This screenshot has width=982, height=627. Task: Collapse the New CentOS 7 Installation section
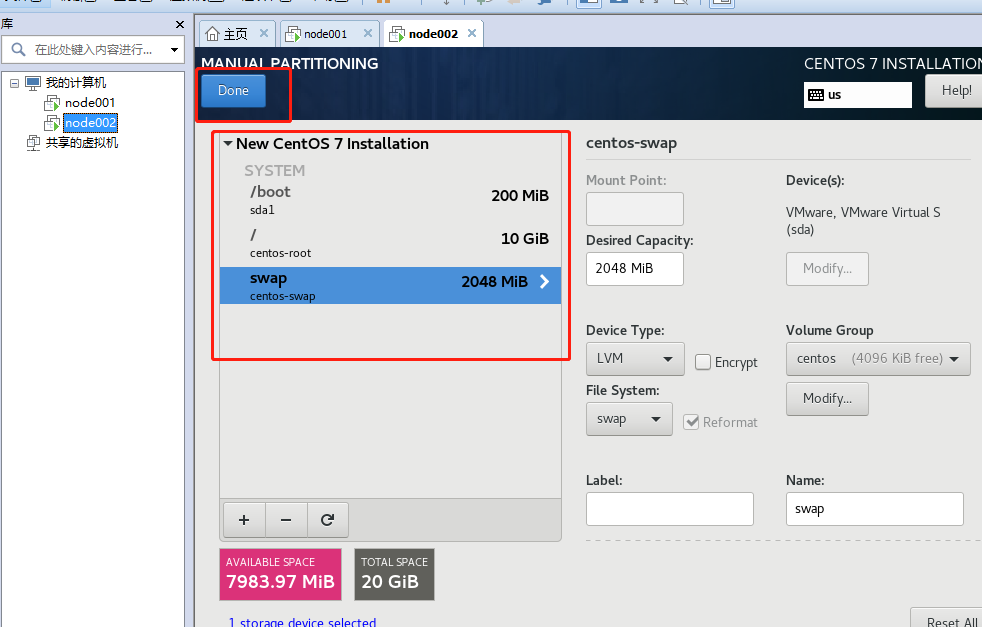[x=228, y=144]
